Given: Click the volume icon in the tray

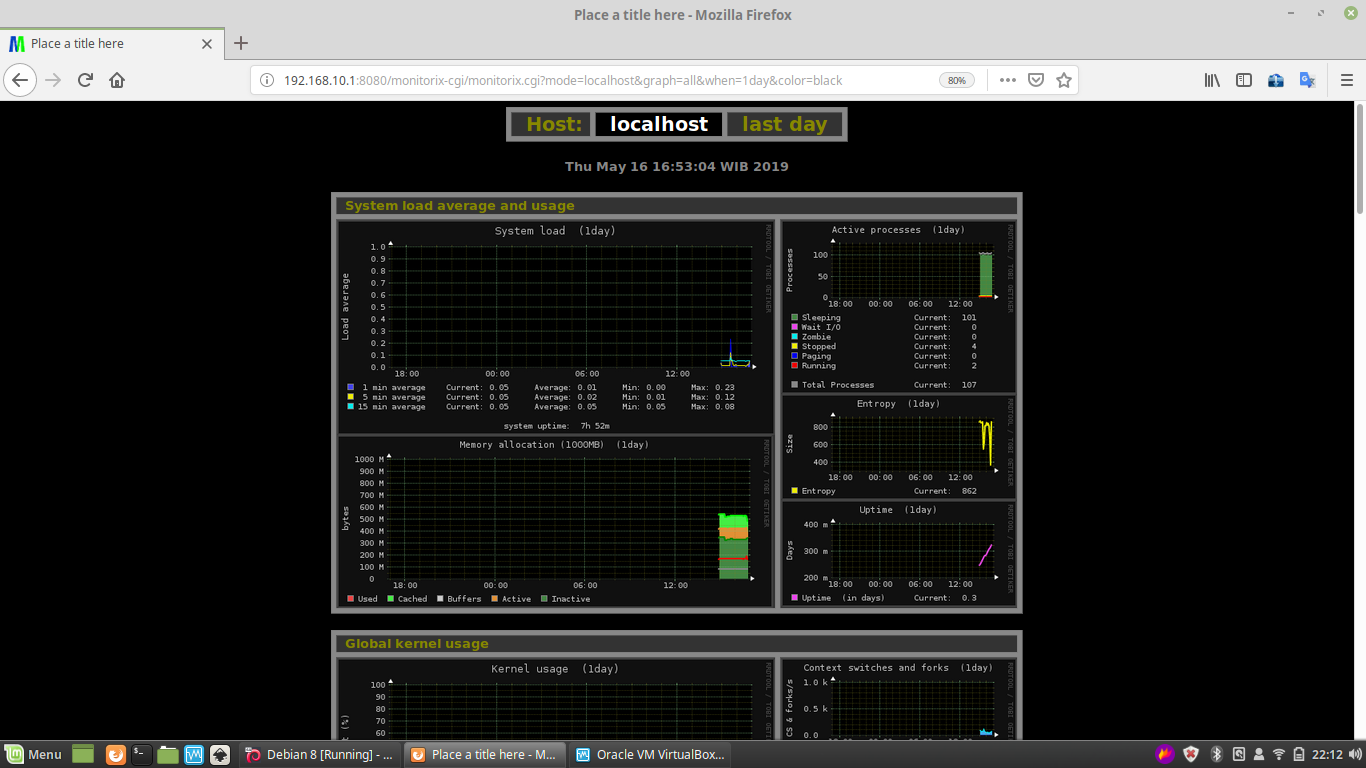Looking at the screenshot, I should 1355,754.
